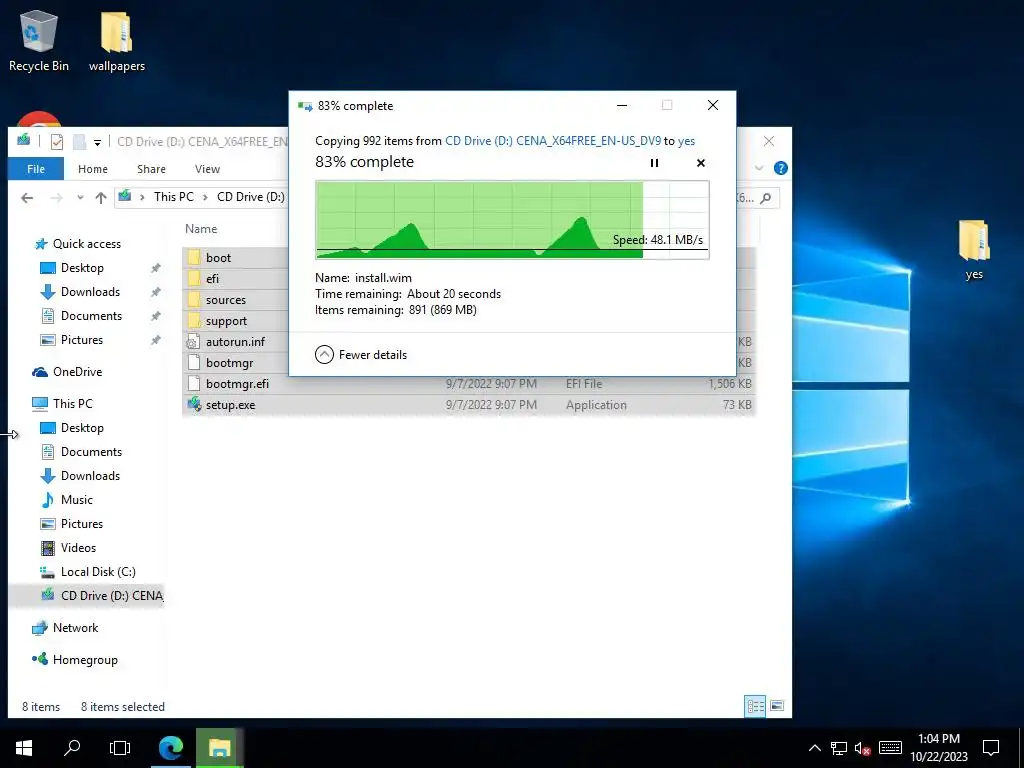This screenshot has height=768, width=1024.
Task: Open the Windows Start menu
Action: [x=24, y=748]
